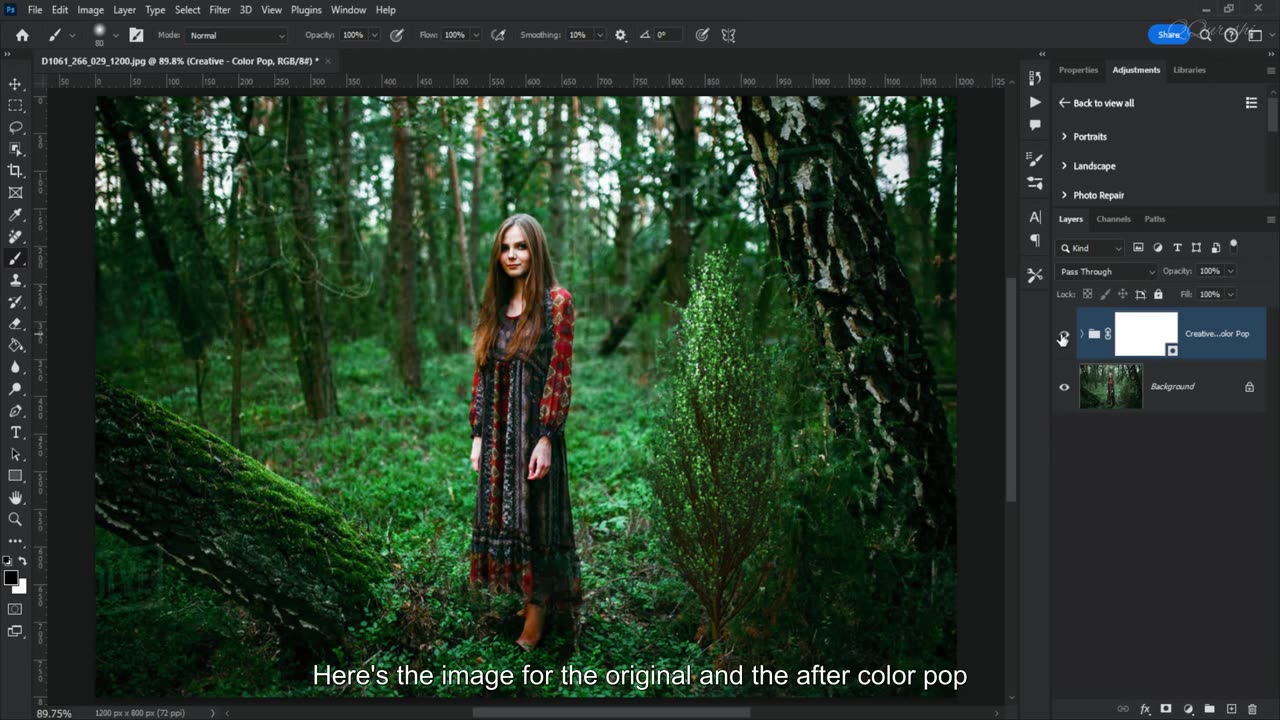Toggle pressure for opacity in options bar

397,35
